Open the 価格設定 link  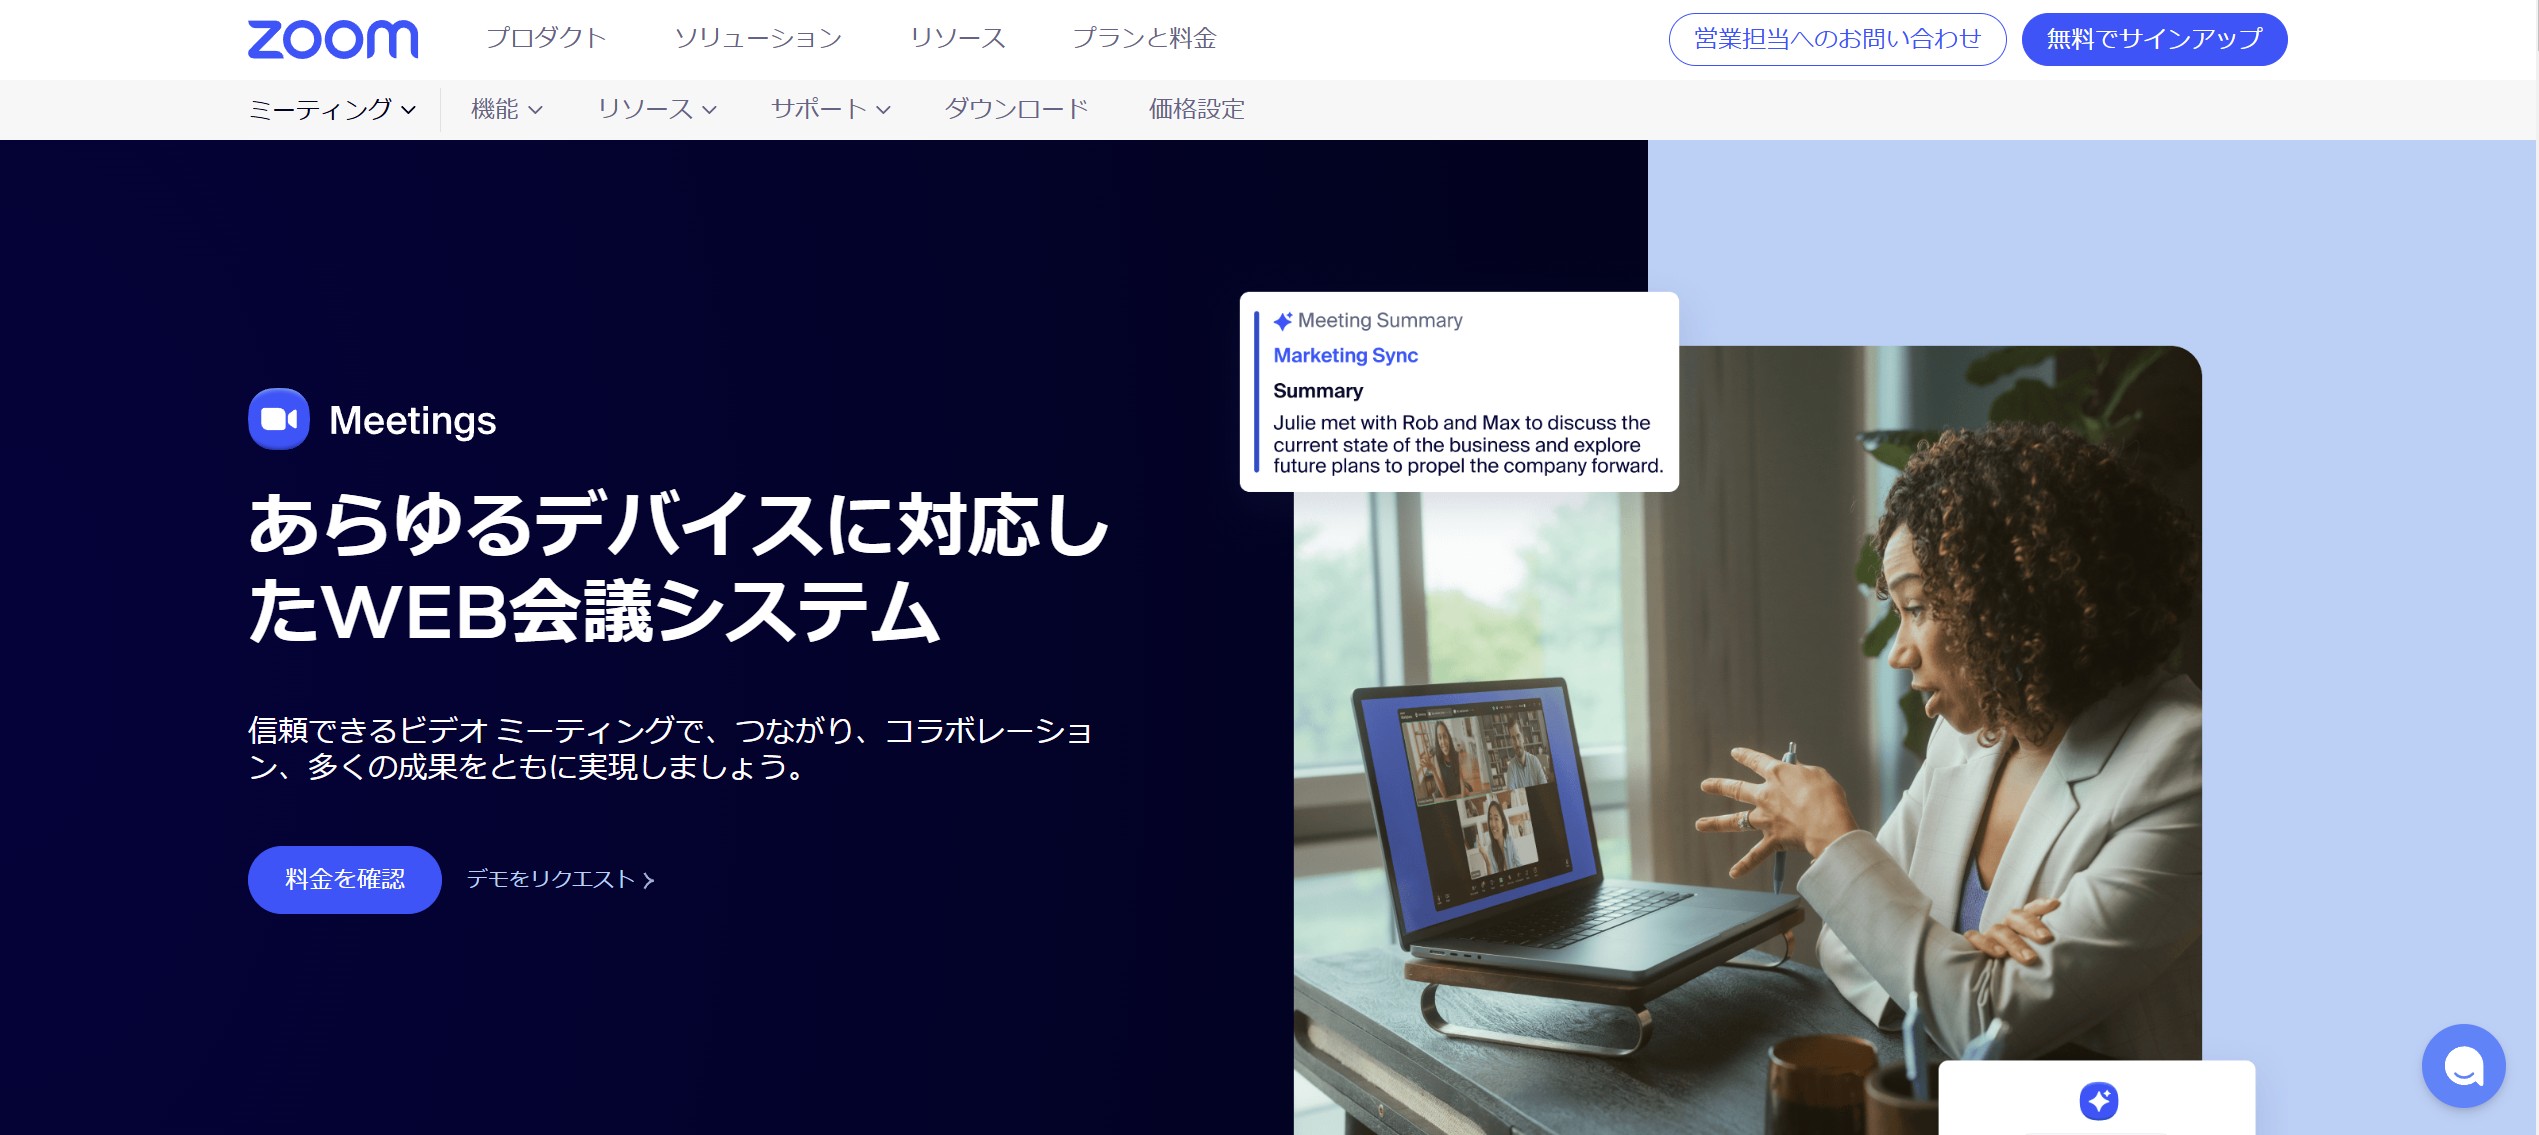(1197, 109)
